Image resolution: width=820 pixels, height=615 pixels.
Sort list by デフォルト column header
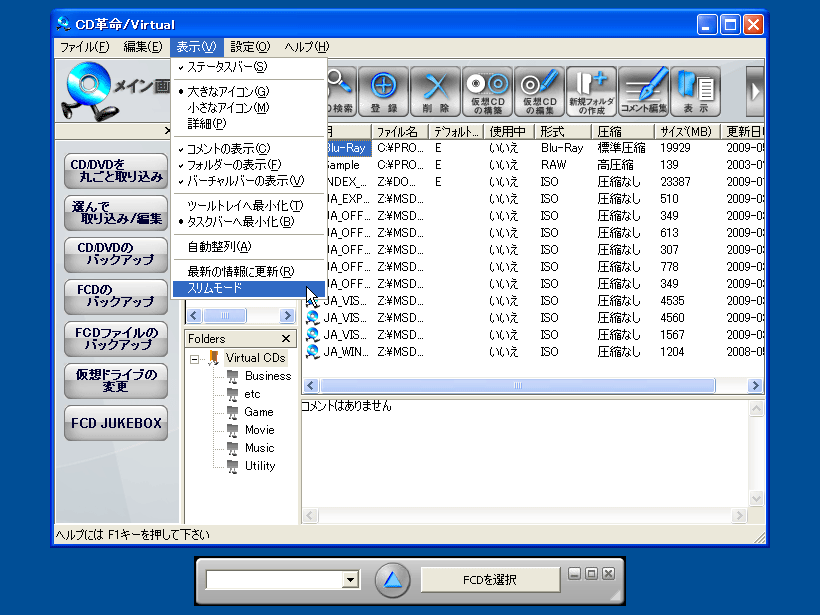click(456, 132)
